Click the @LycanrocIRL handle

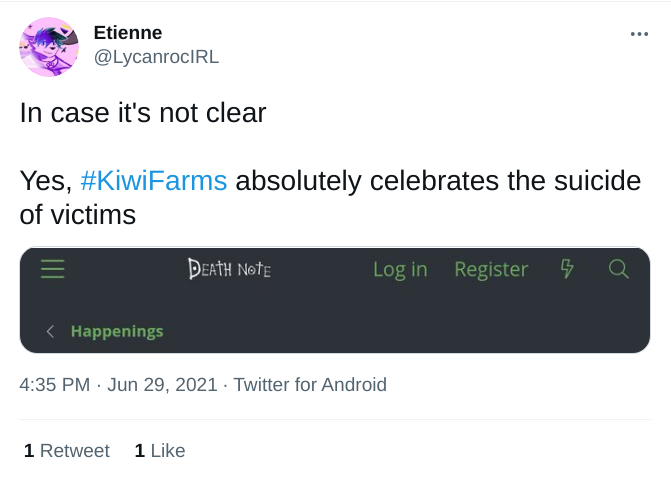(156, 57)
